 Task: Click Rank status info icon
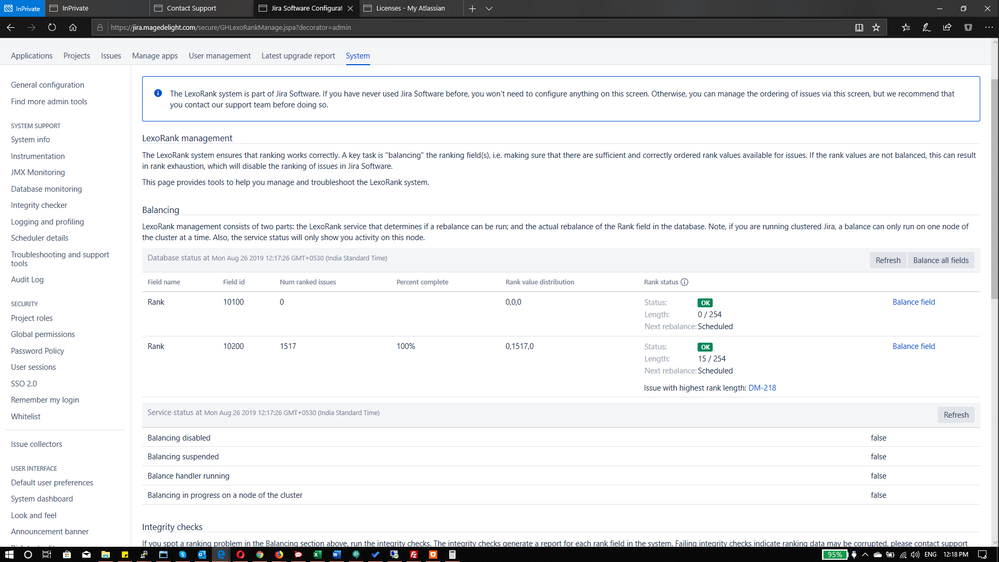[x=684, y=282]
